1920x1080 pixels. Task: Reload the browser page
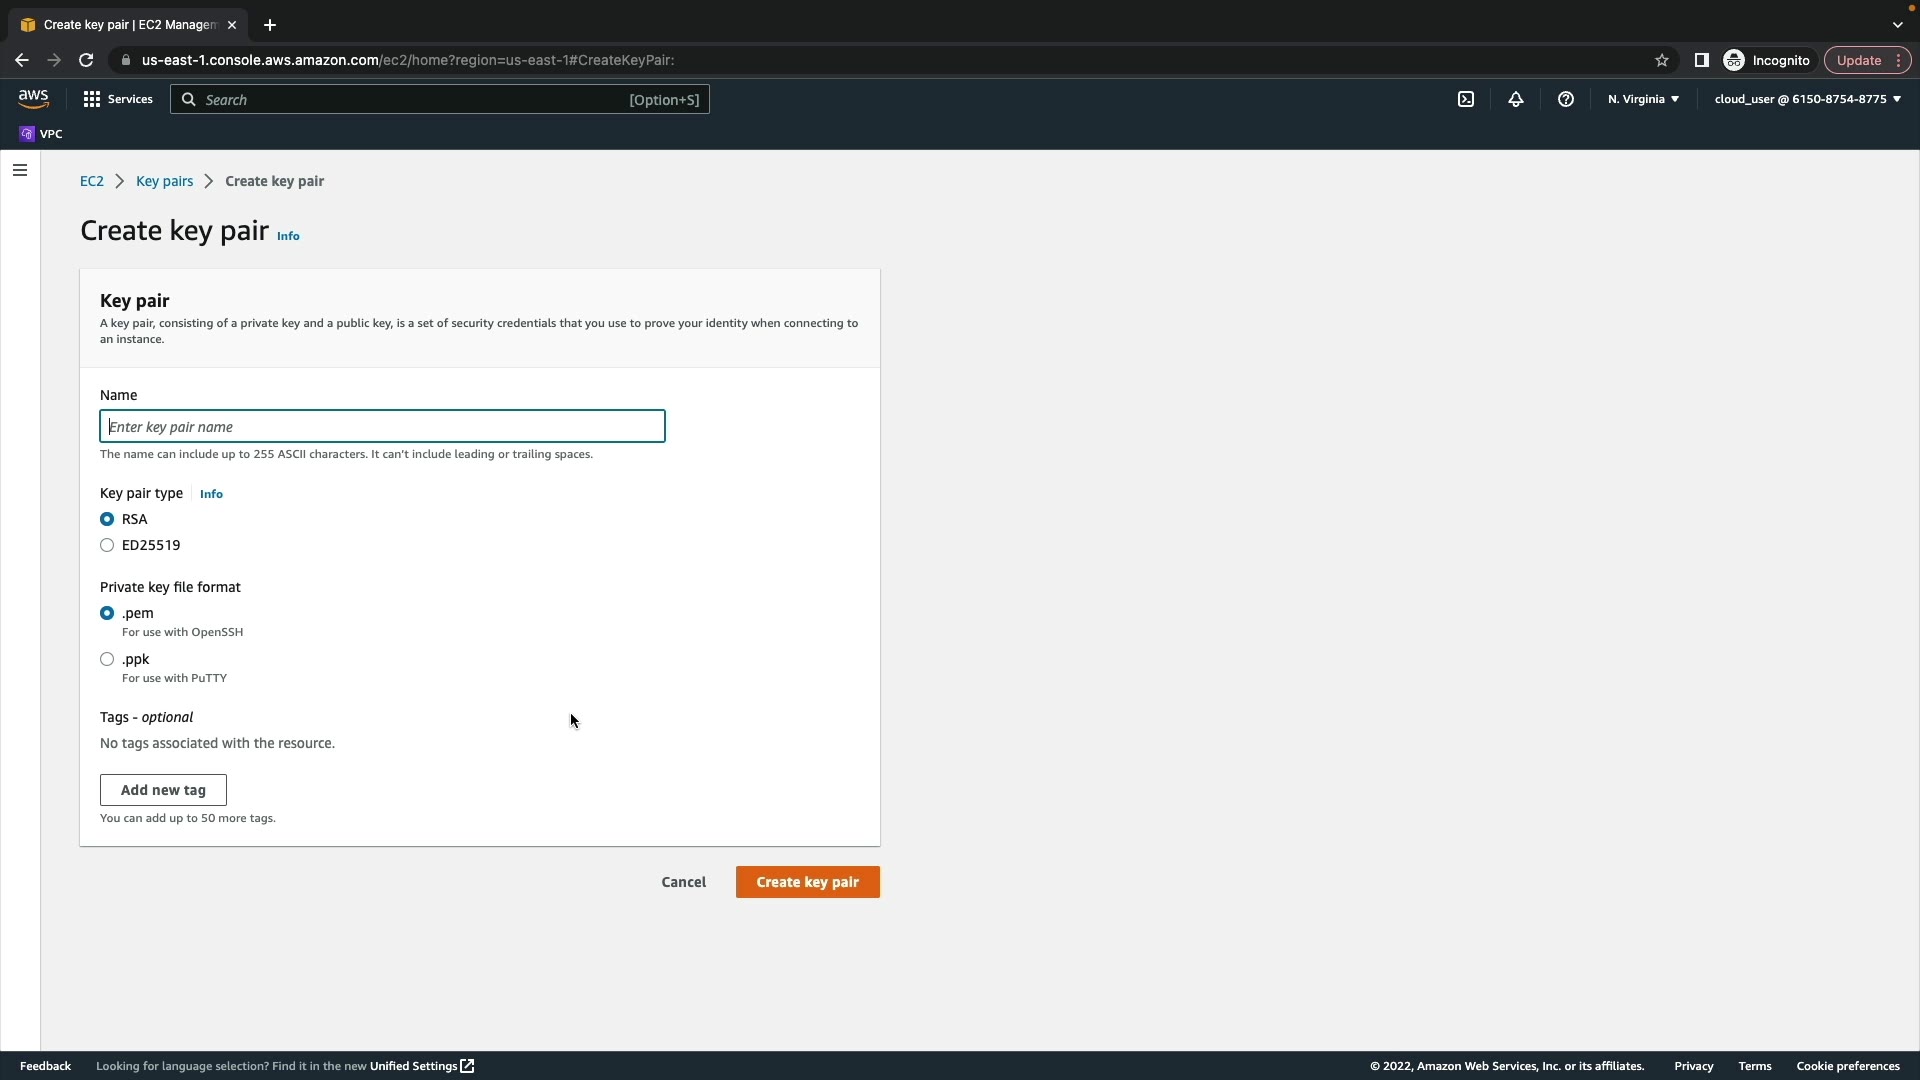point(86,60)
